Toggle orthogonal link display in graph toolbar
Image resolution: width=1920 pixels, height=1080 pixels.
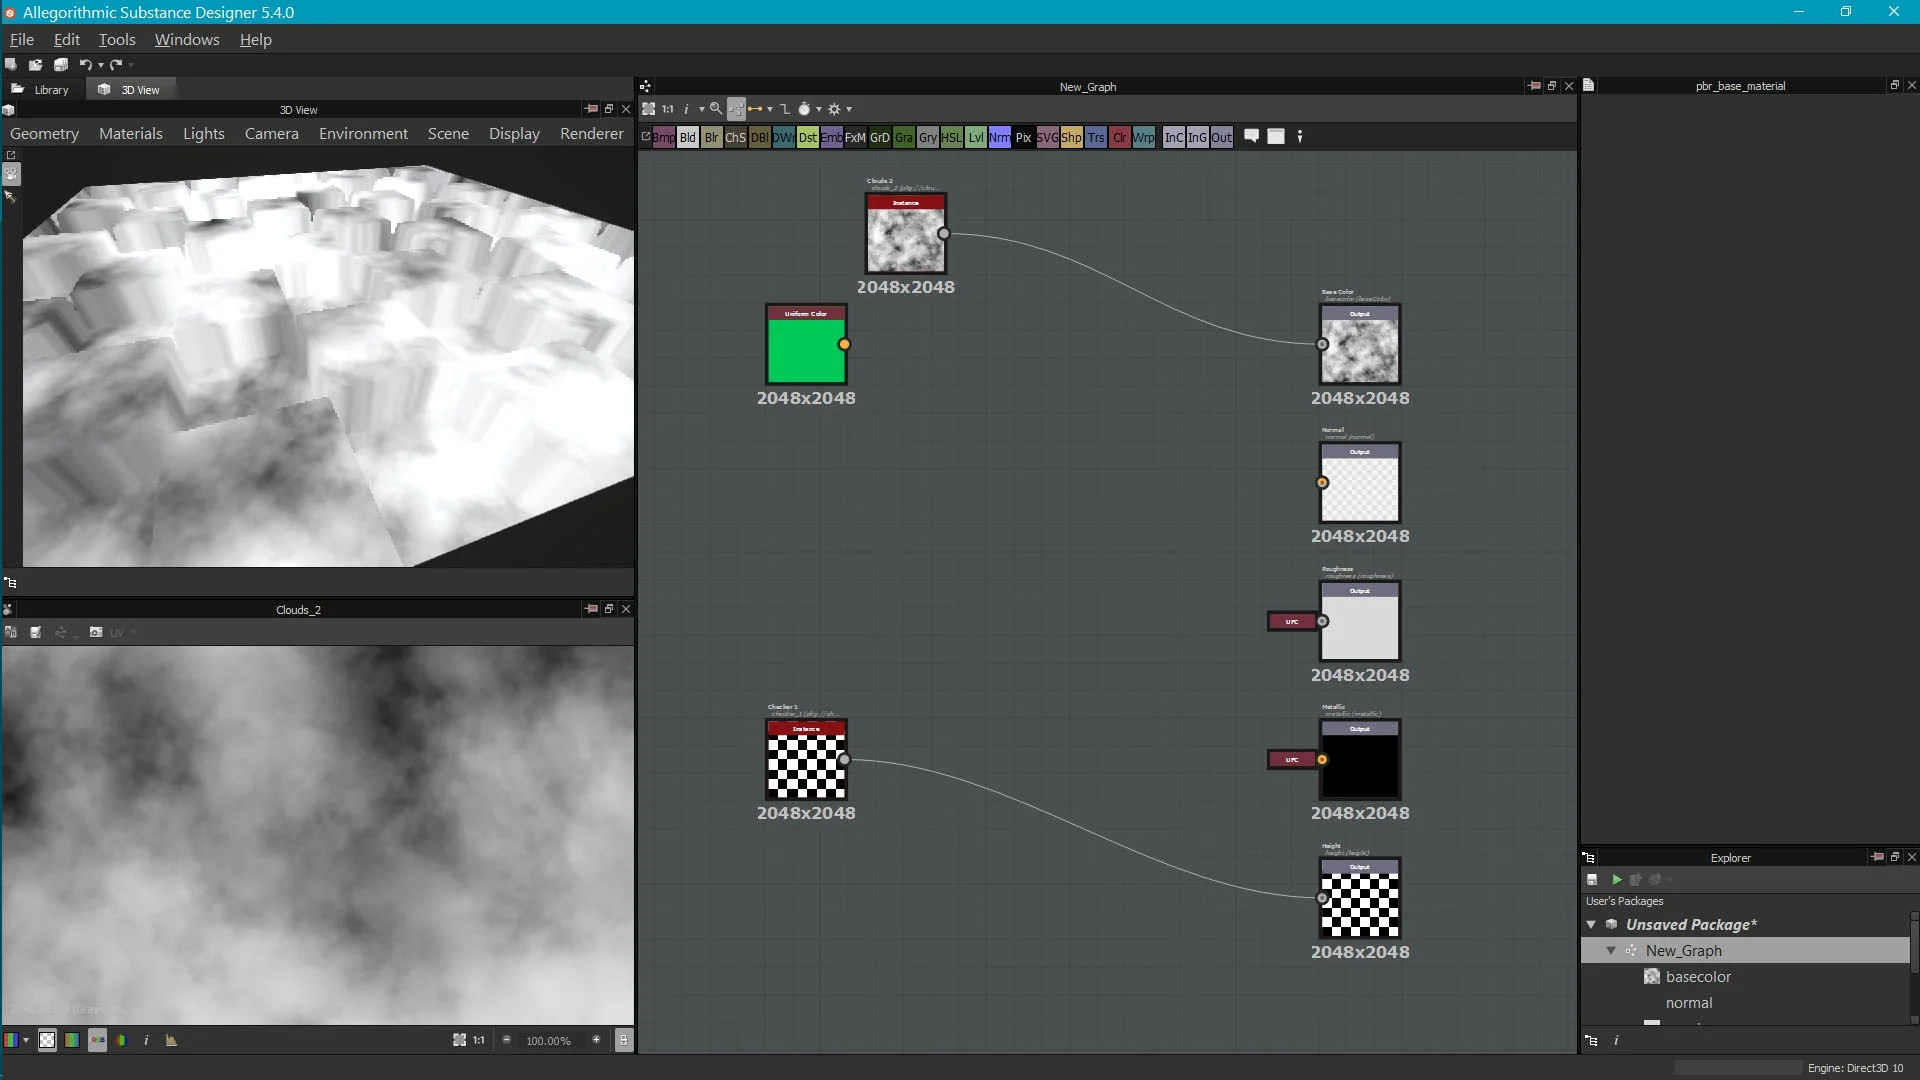click(x=785, y=109)
